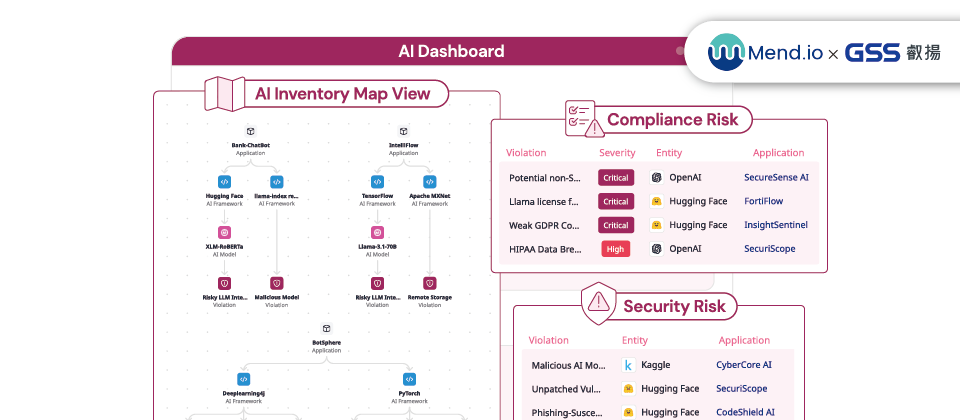
Task: Select the PyTorch framework code icon
Action: (x=410, y=379)
